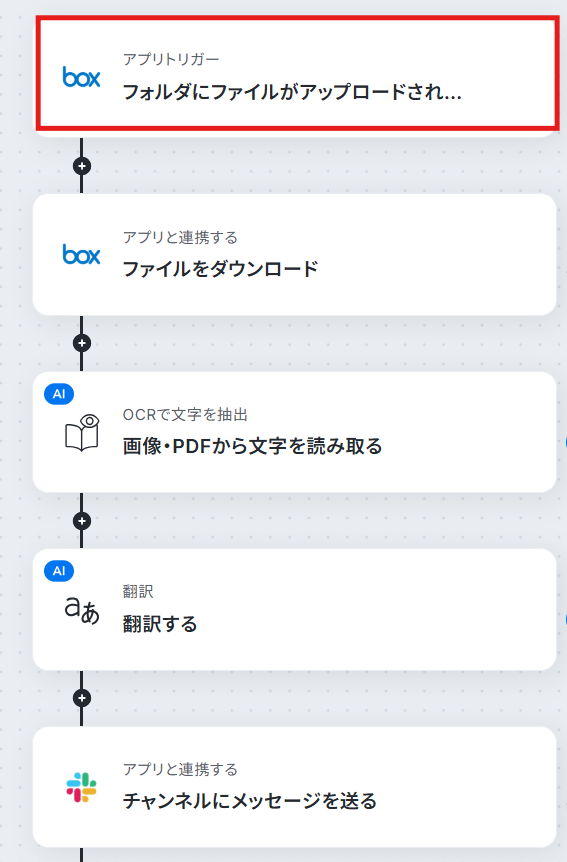Insert a step after the OCR card
This screenshot has width=567, height=862.
(x=82, y=521)
